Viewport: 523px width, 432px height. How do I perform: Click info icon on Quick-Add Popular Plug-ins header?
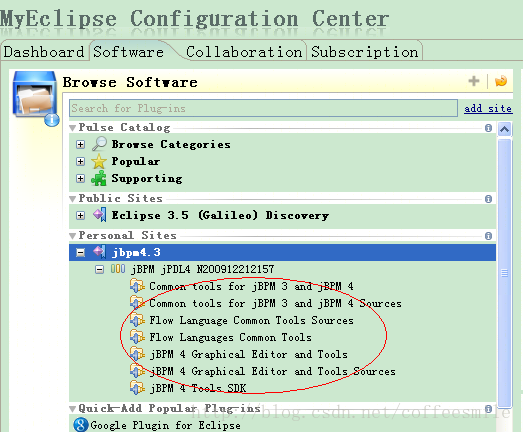click(488, 409)
